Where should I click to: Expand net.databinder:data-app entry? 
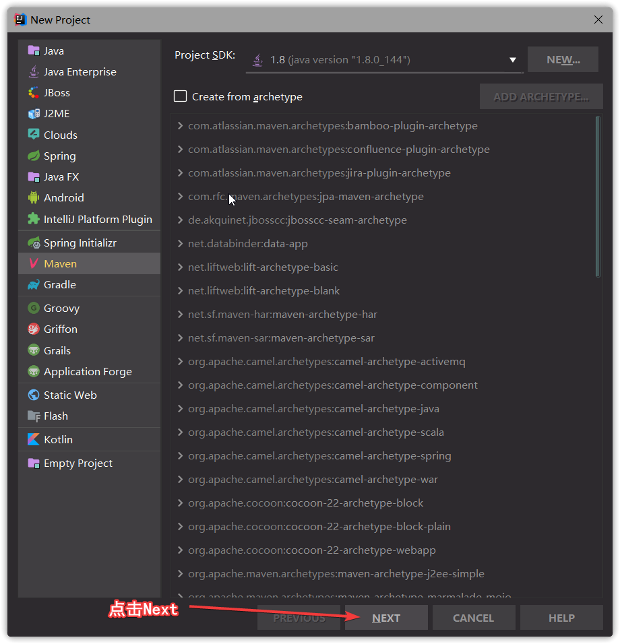click(180, 243)
